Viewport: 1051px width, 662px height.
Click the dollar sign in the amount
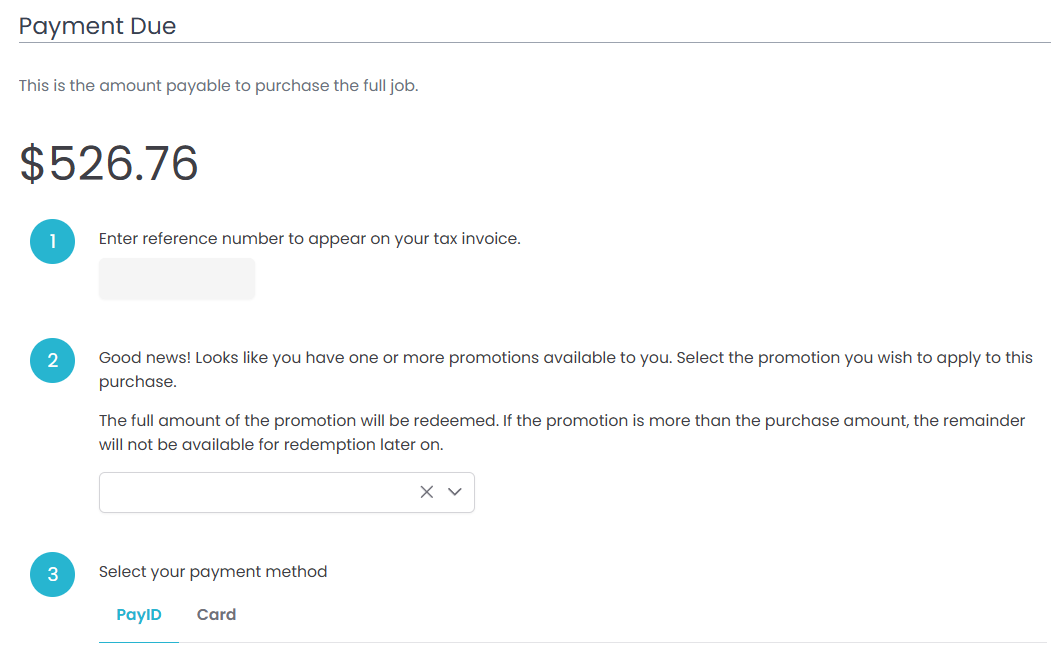click(x=32, y=164)
